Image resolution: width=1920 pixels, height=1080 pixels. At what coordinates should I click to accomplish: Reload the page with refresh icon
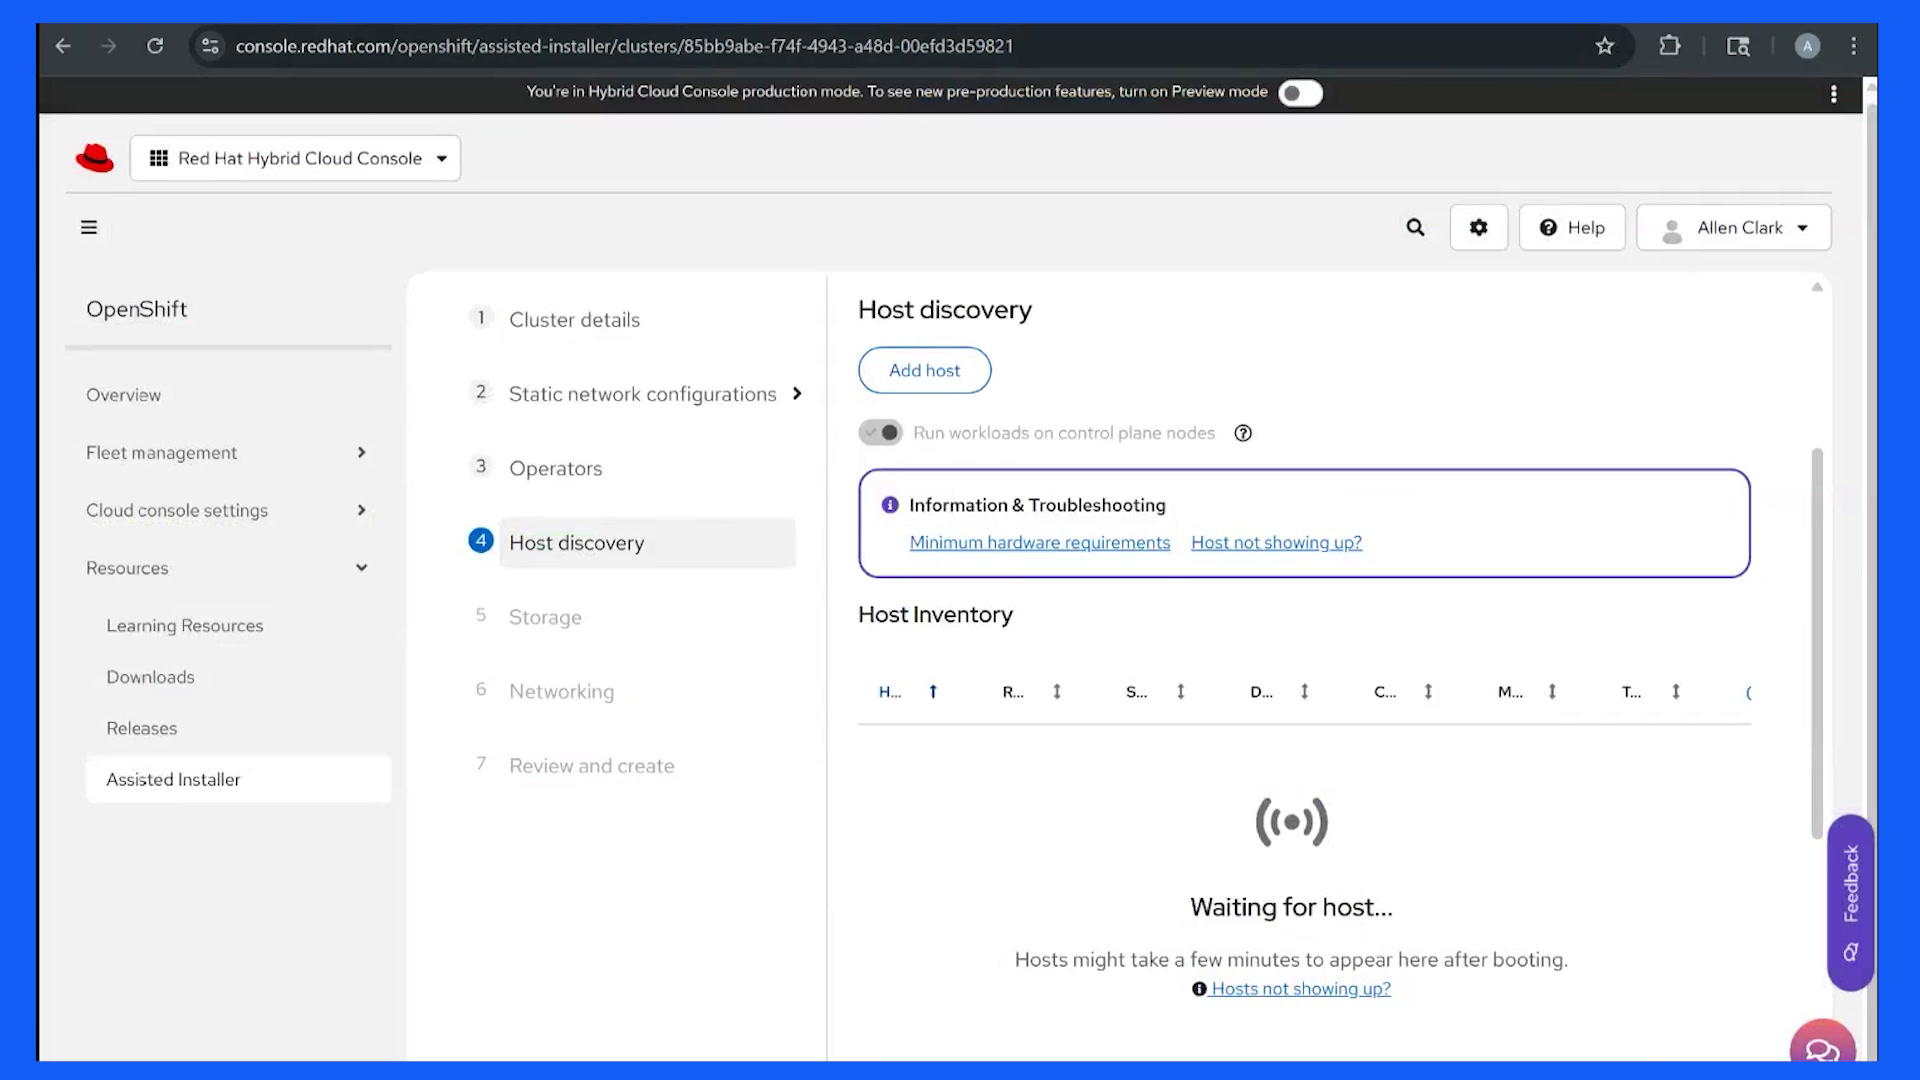pyautogui.click(x=155, y=46)
